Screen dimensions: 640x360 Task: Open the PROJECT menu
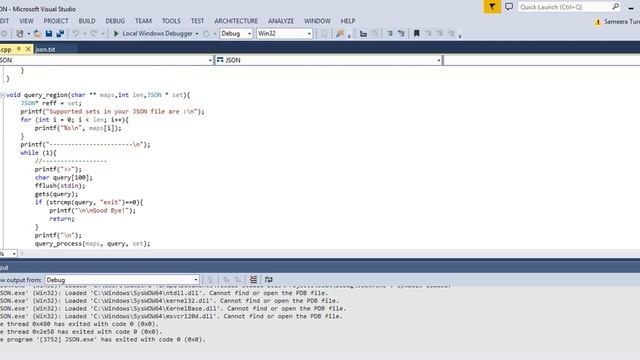[x=56, y=21]
